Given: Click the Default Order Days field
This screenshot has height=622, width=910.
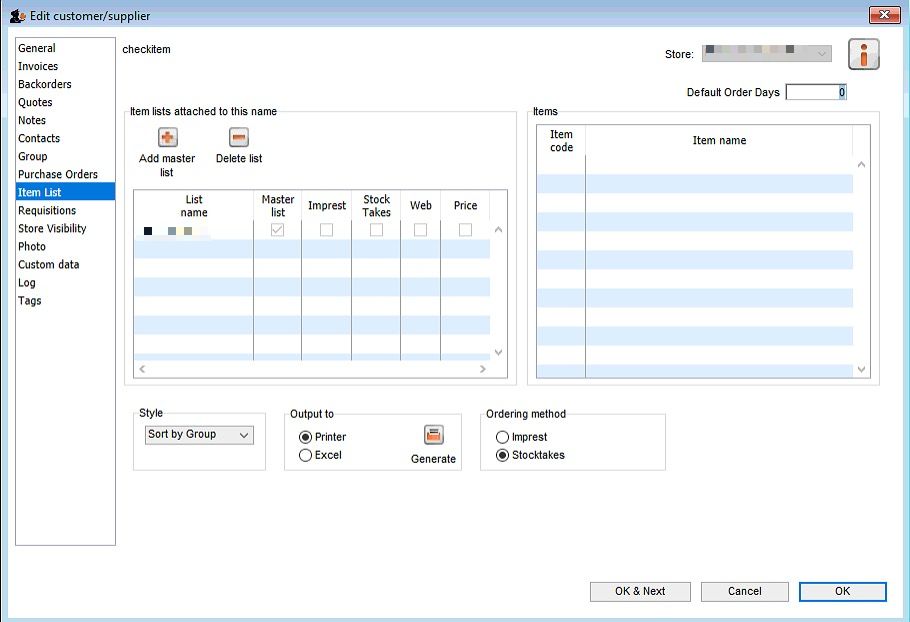Looking at the screenshot, I should pos(816,92).
